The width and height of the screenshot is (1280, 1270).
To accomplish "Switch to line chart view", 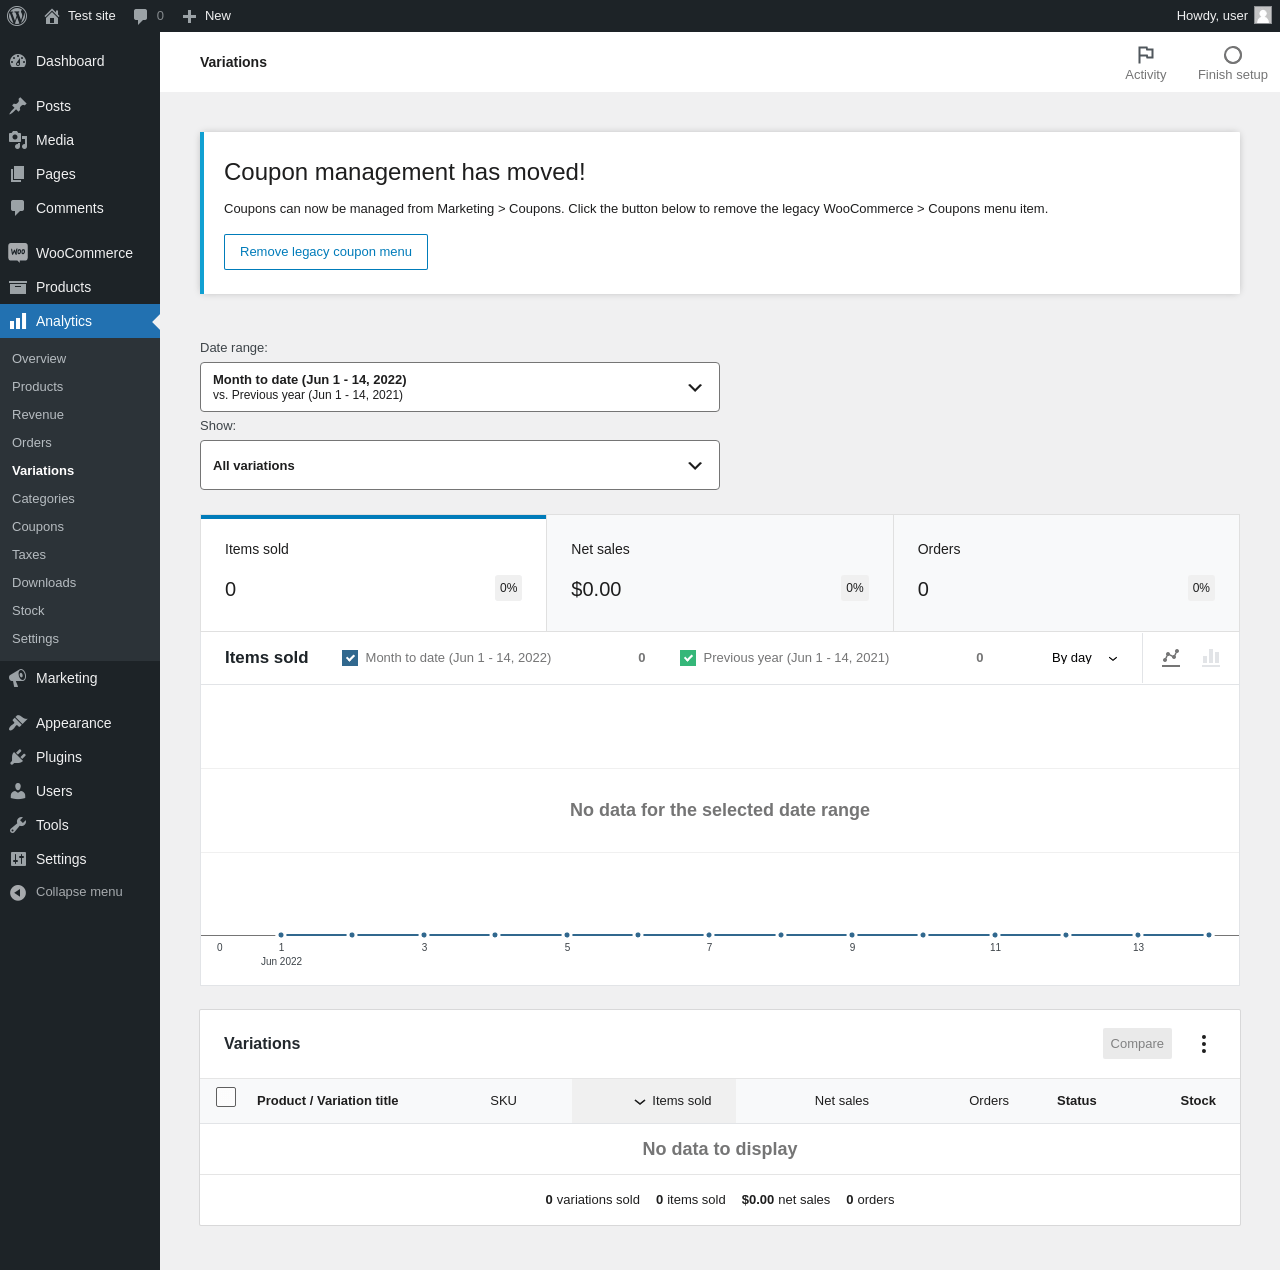I will [x=1171, y=657].
